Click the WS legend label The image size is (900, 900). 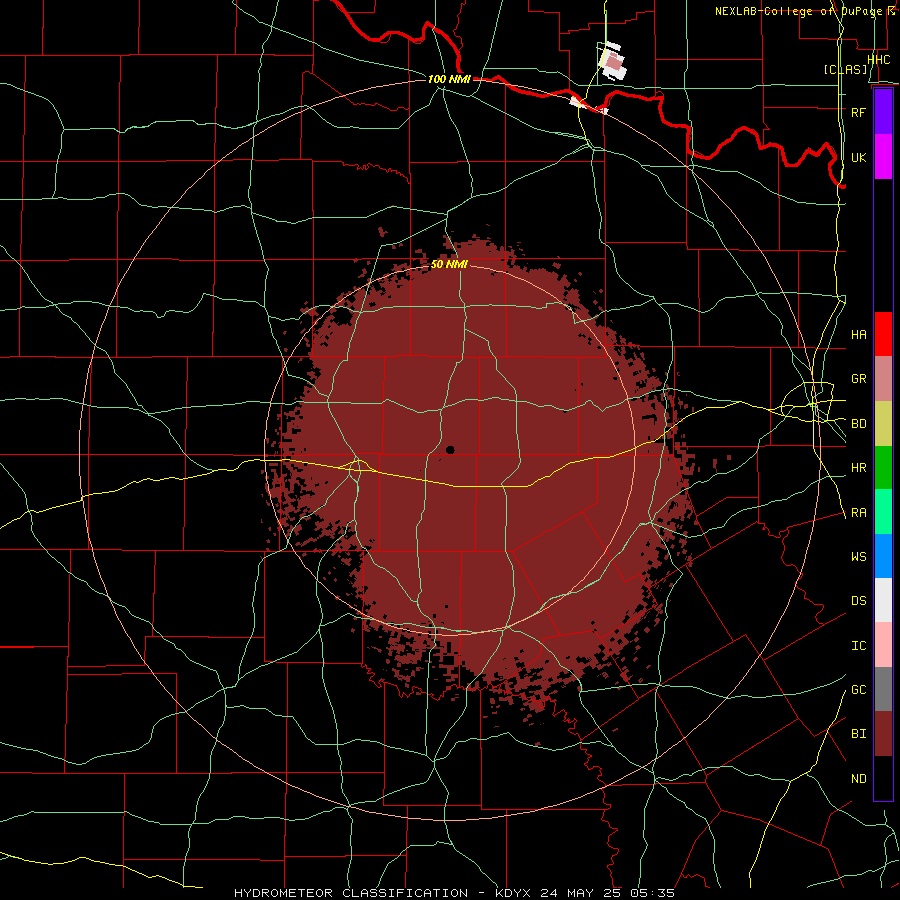pyautogui.click(x=858, y=557)
